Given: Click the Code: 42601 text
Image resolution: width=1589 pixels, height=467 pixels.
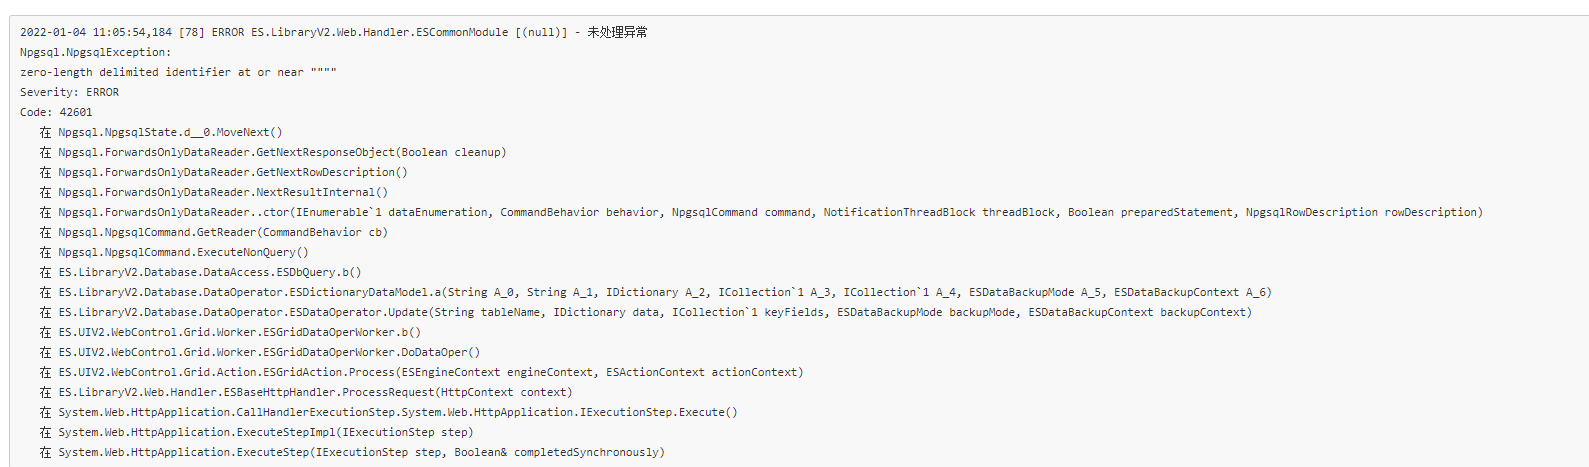Looking at the screenshot, I should coord(56,112).
